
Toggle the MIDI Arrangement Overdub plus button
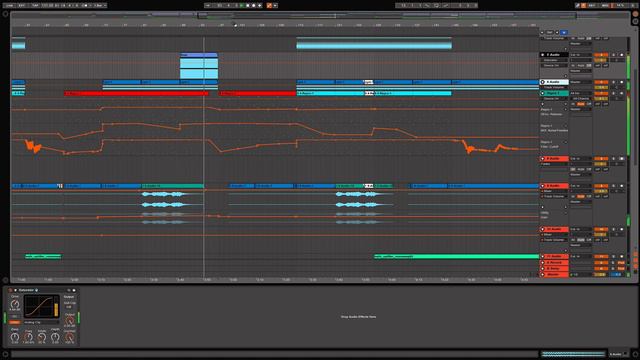tap(260, 5)
